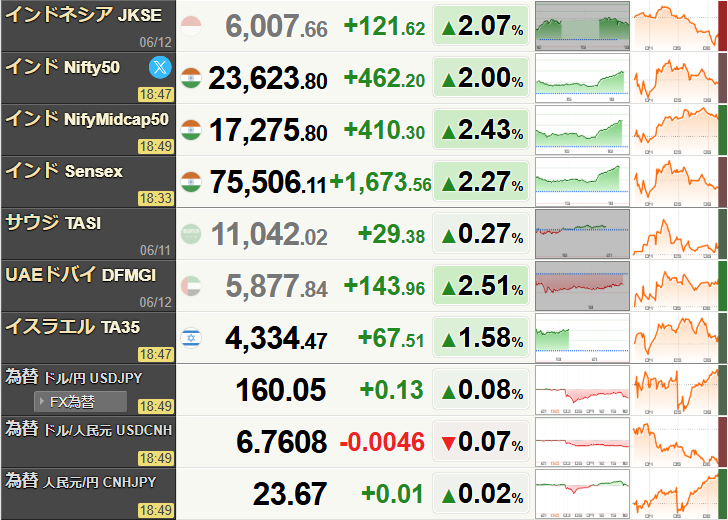Click the Indonesia flag icon
The image size is (728, 520).
191,26
